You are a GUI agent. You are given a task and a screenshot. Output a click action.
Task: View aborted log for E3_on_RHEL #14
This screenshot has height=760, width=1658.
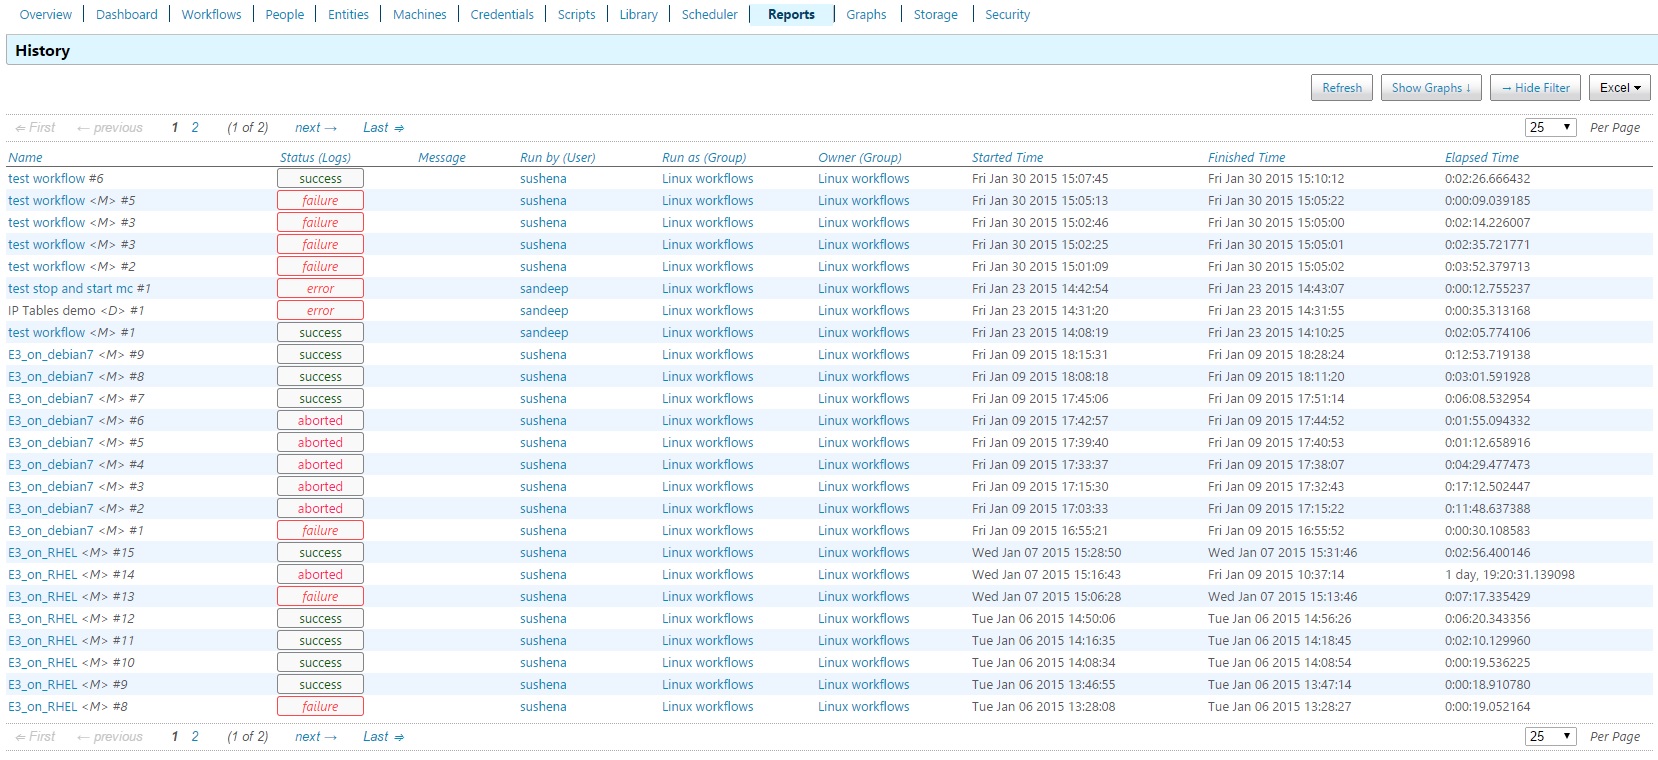(x=320, y=574)
